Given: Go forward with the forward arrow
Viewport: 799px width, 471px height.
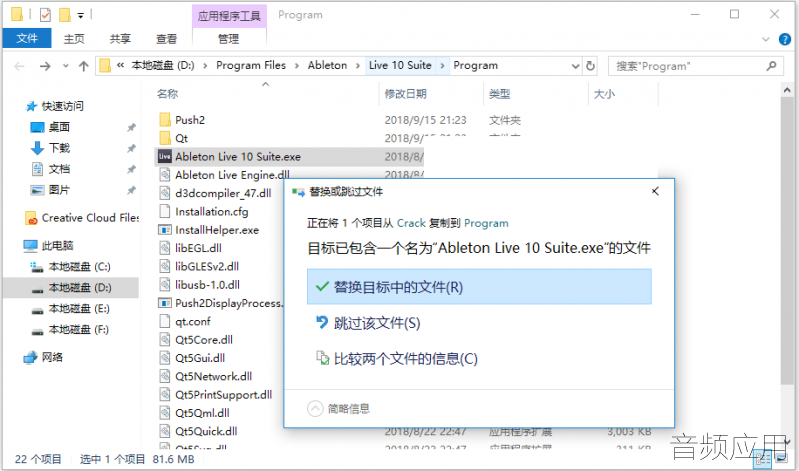Looking at the screenshot, I should (45, 66).
